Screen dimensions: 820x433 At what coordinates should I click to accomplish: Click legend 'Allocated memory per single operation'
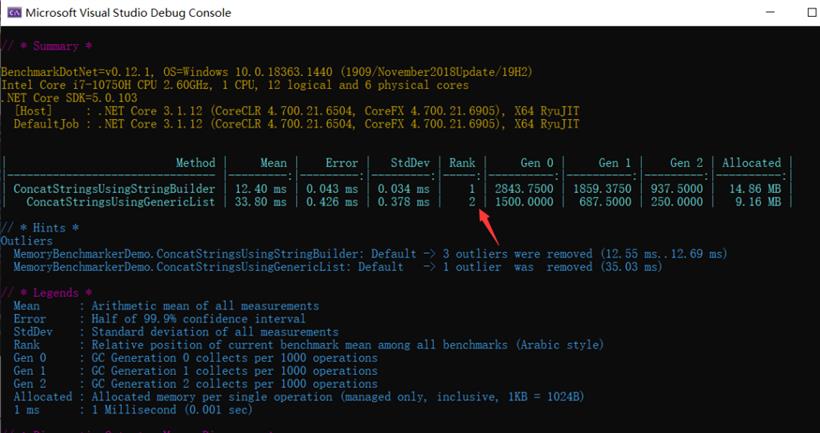tap(338, 397)
